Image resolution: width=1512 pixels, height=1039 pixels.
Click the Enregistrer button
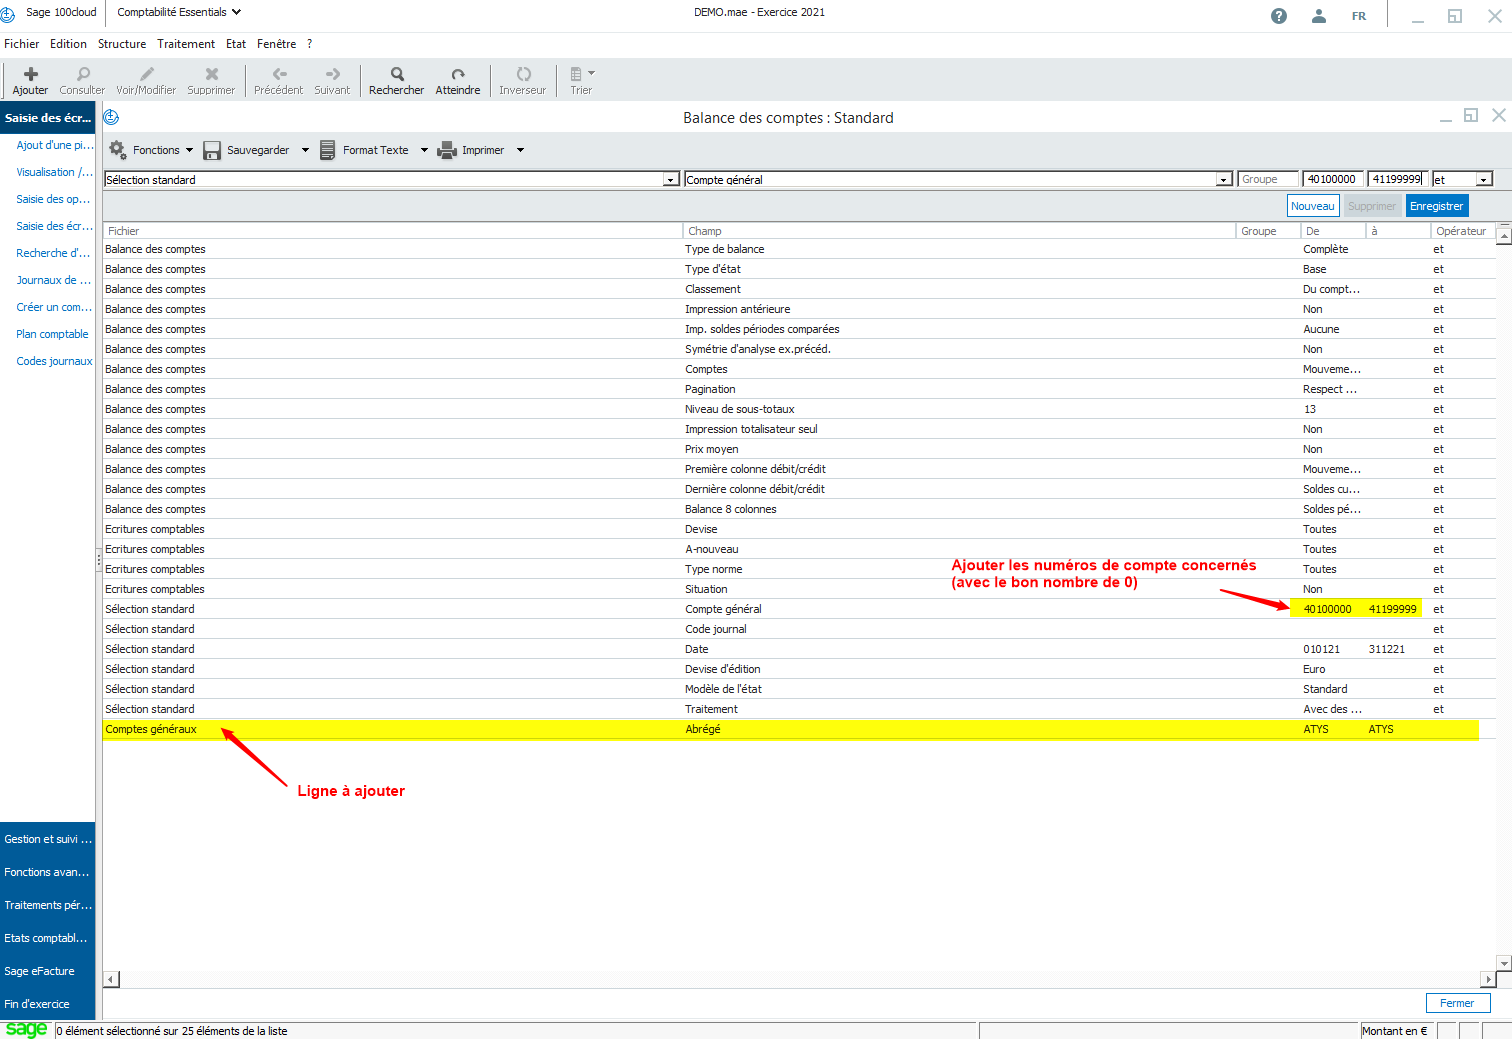pyautogui.click(x=1436, y=206)
